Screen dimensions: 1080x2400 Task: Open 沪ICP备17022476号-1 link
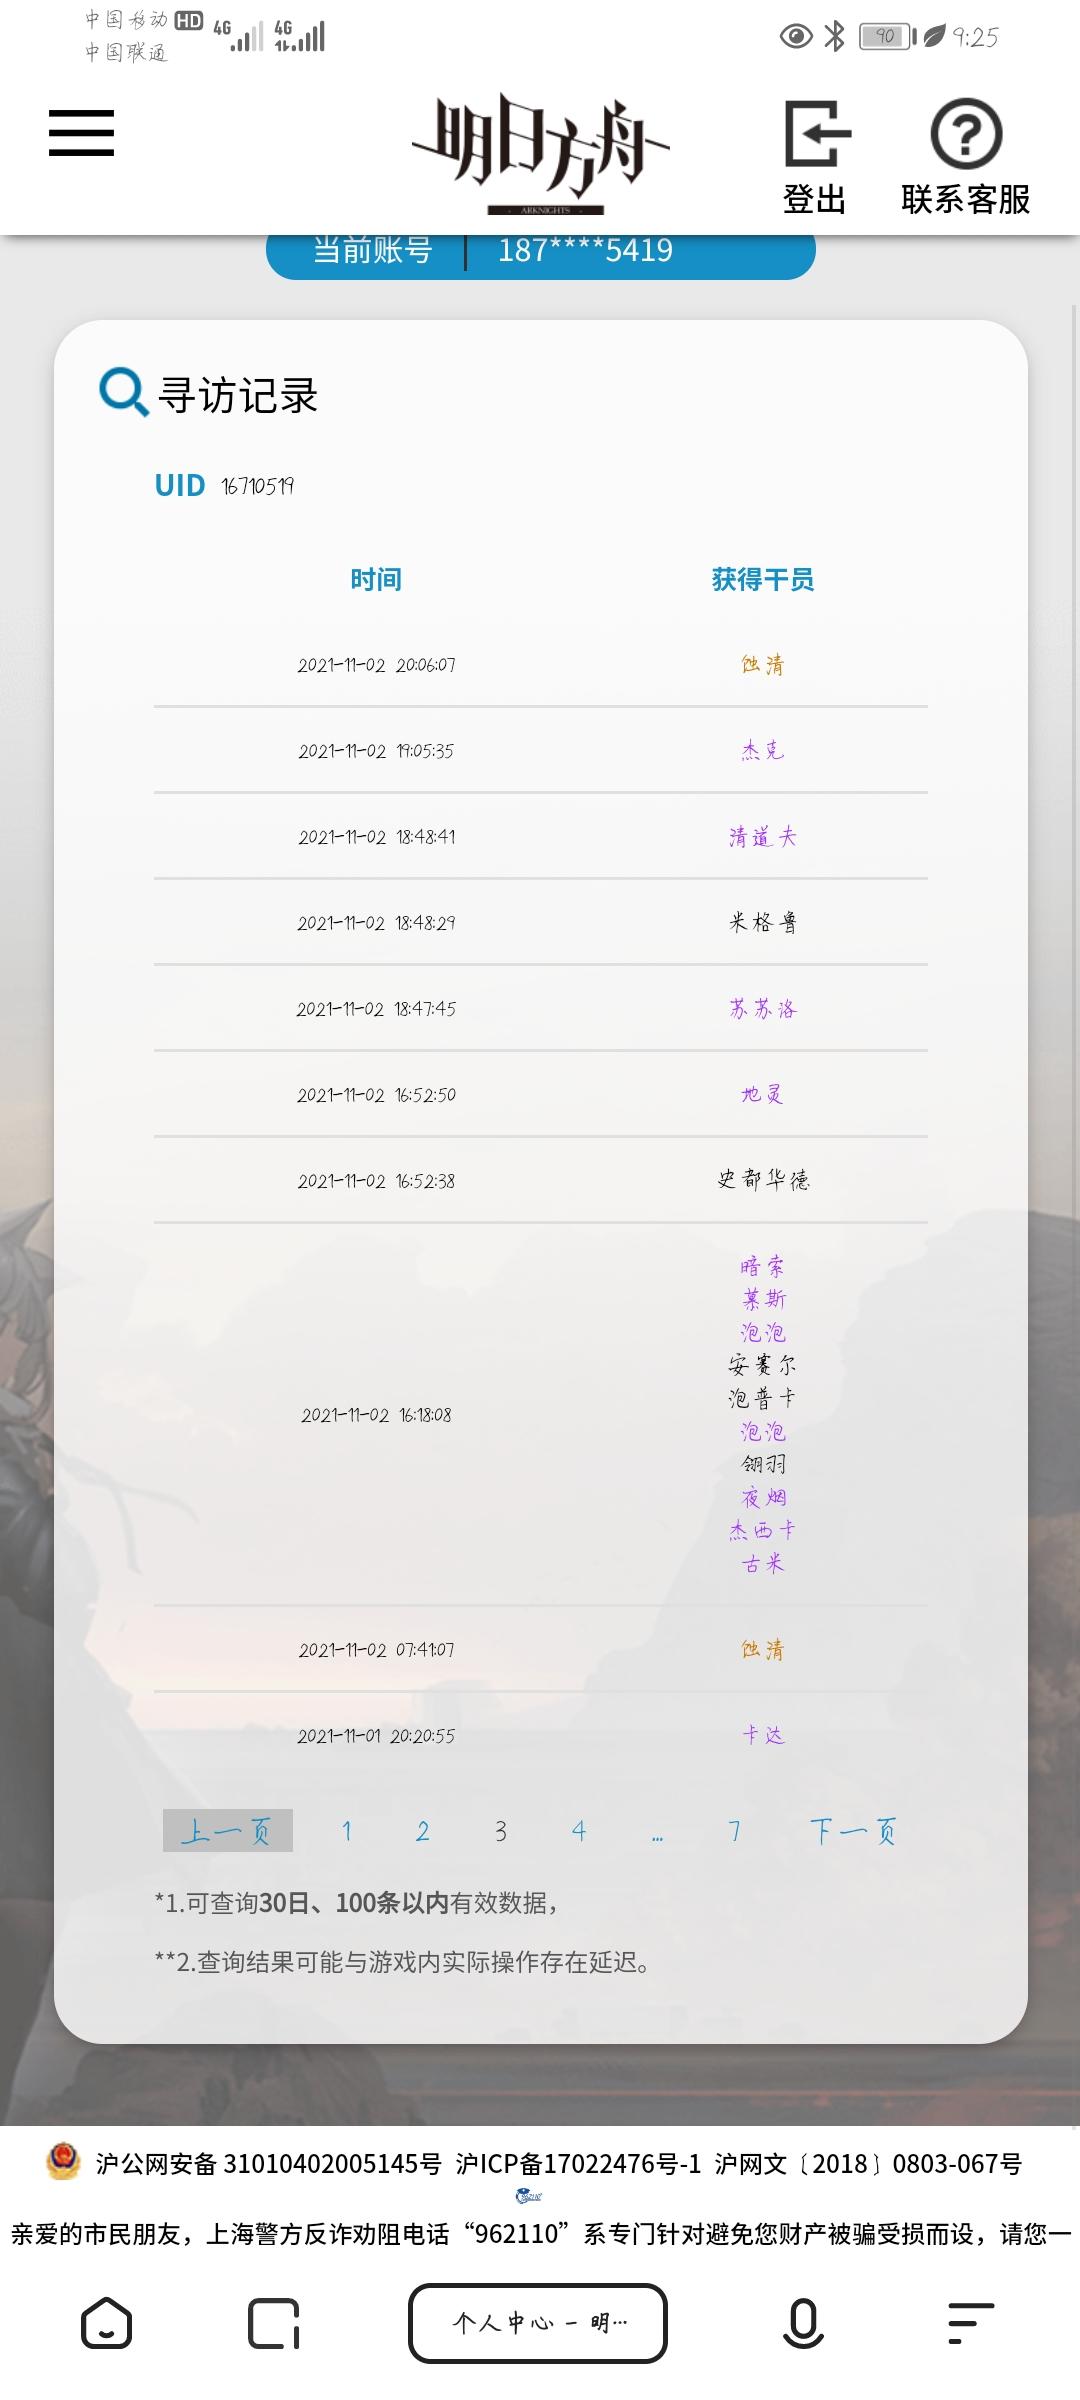point(578,2164)
